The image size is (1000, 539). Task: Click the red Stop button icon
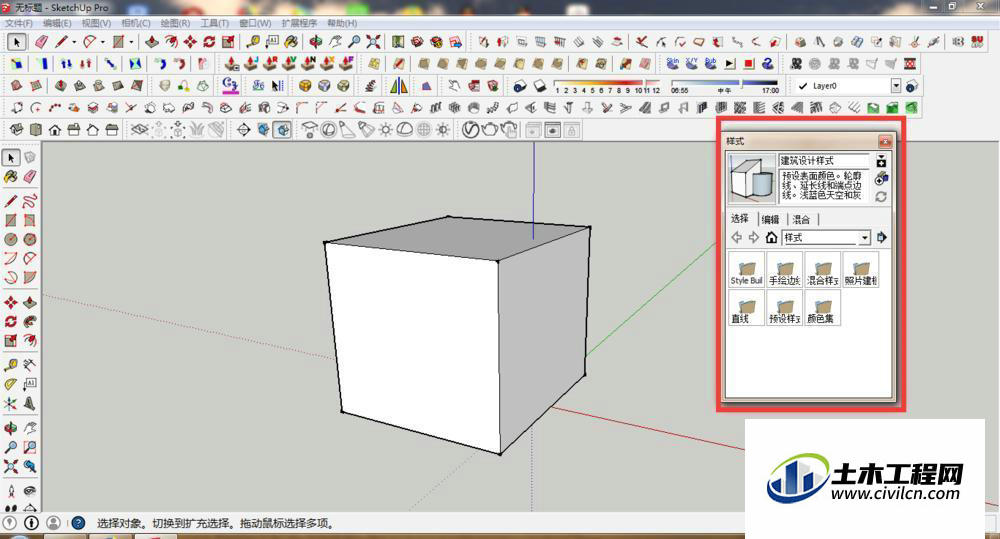[x=749, y=64]
